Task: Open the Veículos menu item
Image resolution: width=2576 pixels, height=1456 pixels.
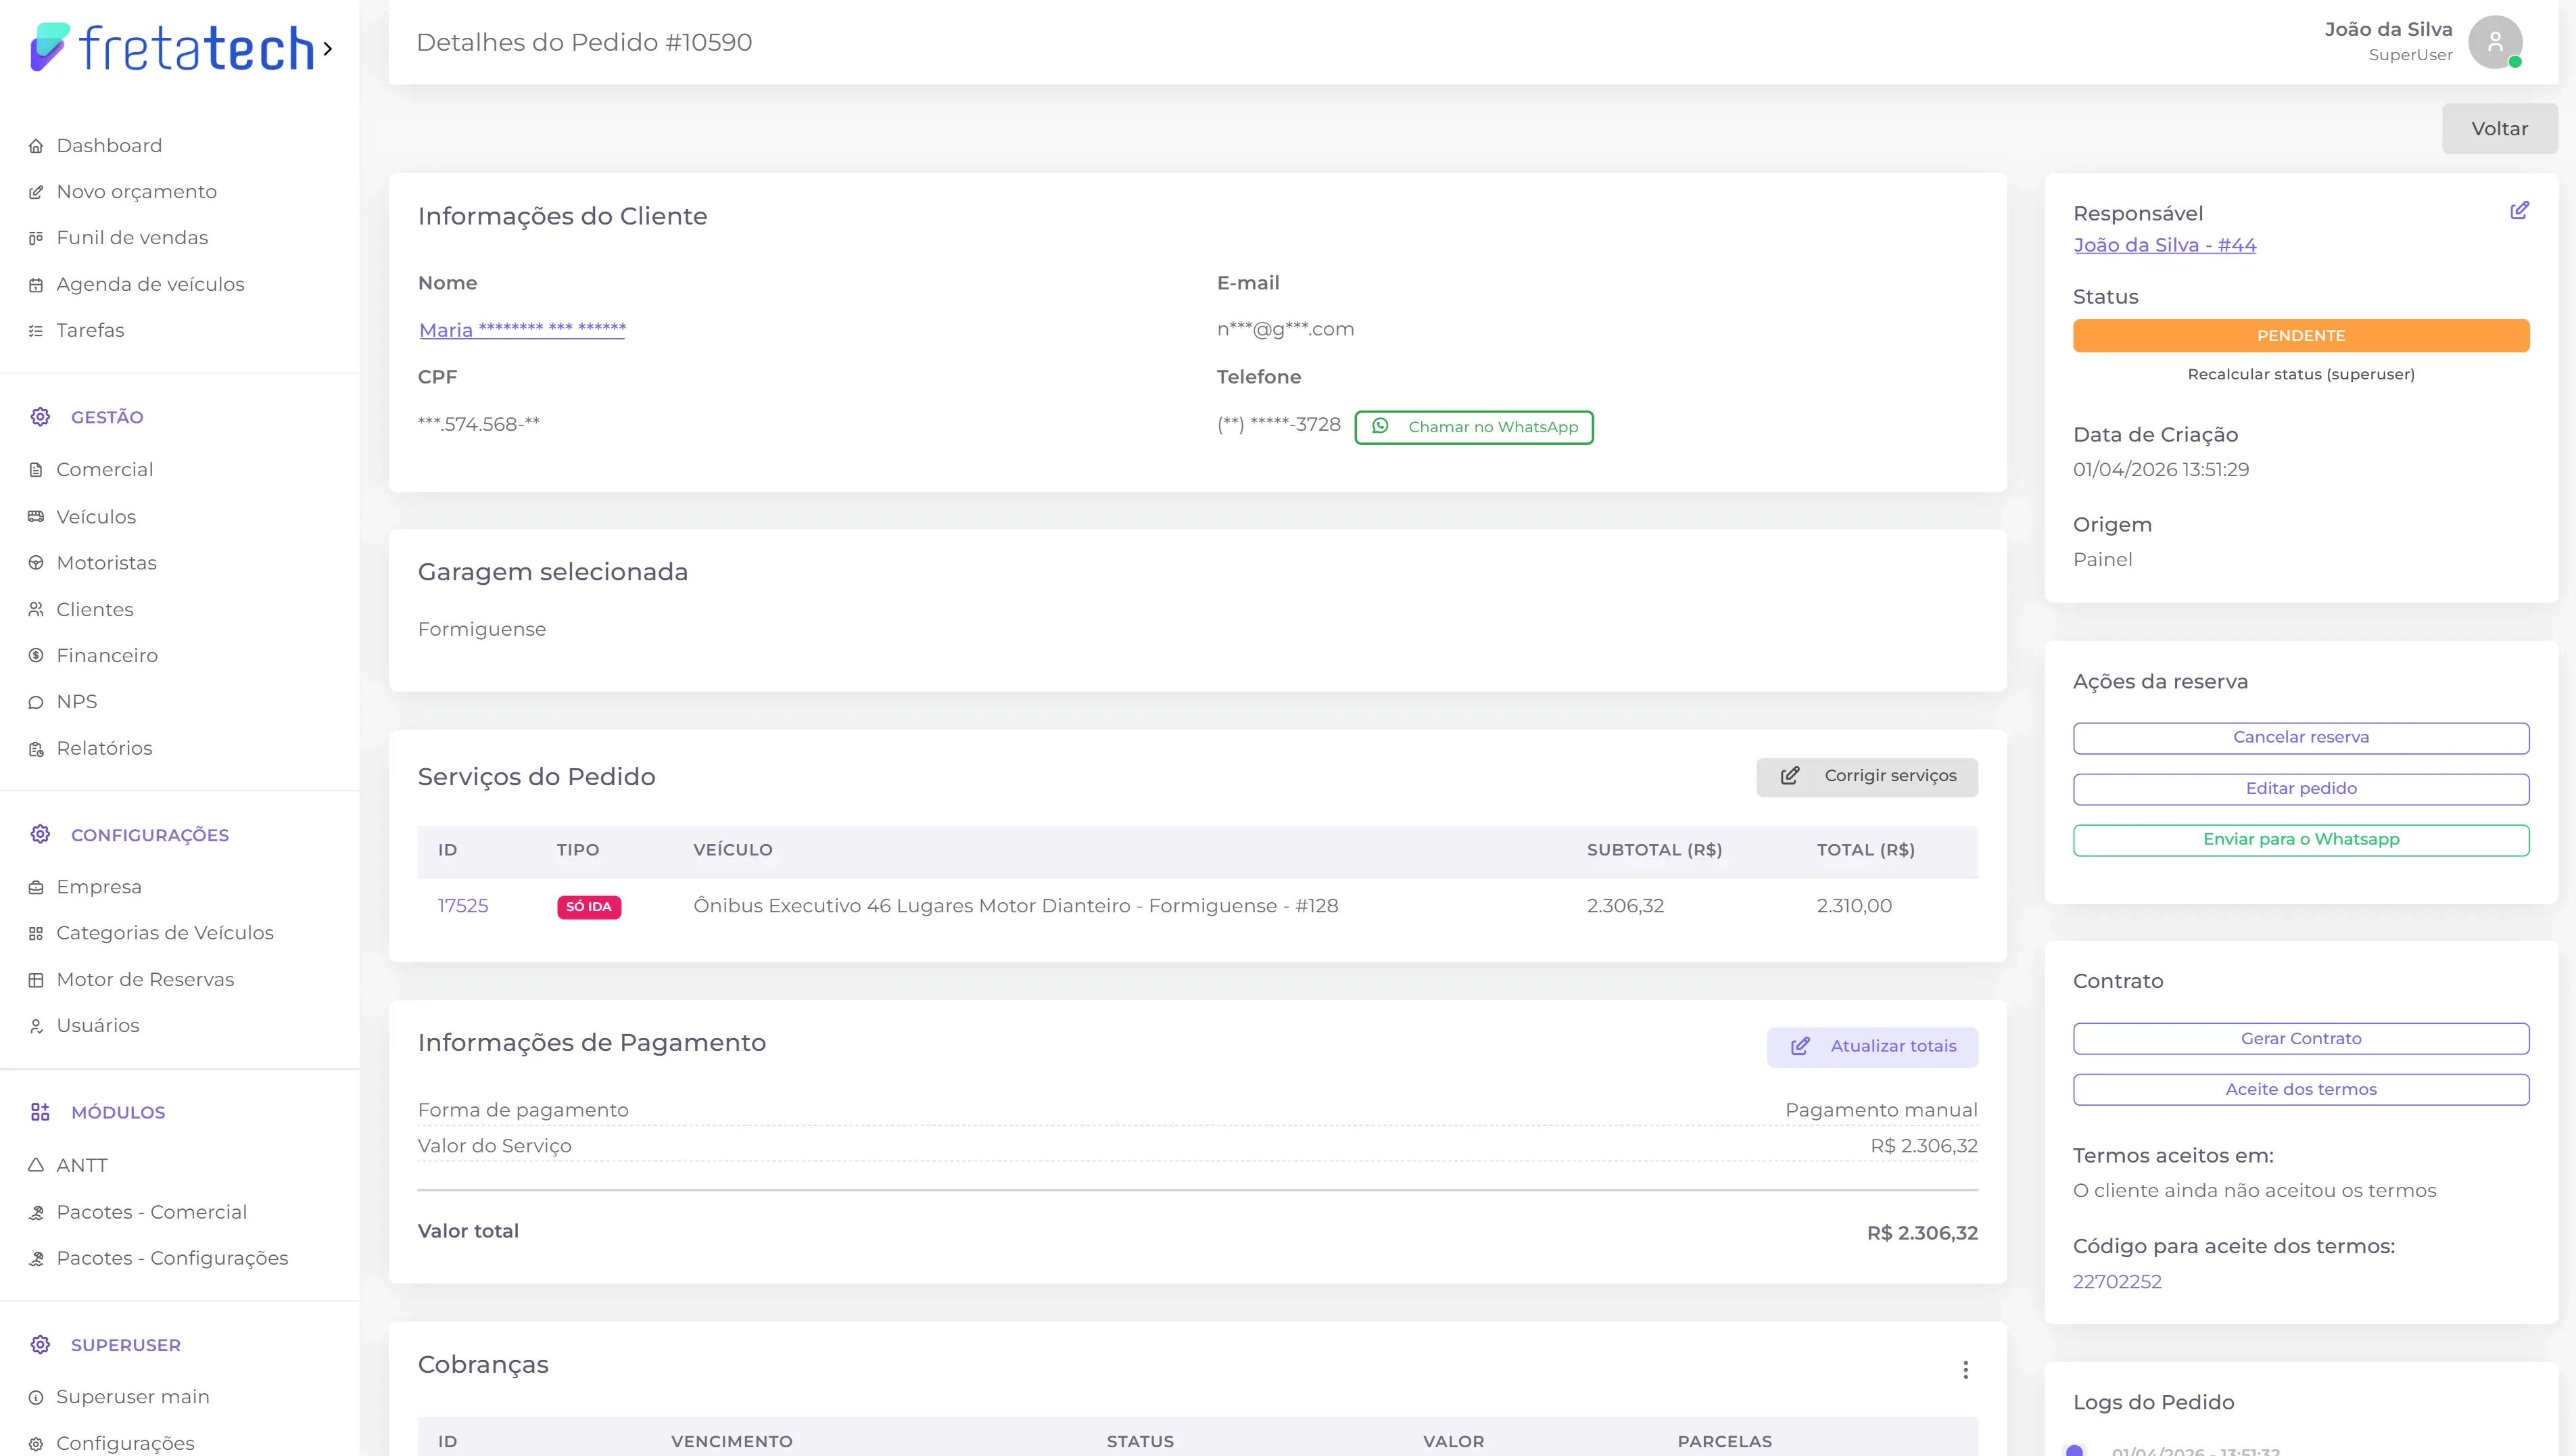Action: tap(96, 517)
